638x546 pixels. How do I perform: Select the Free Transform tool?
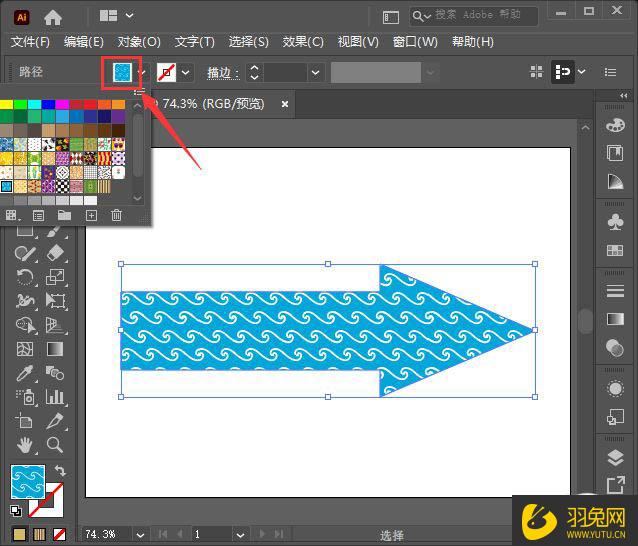[55, 301]
